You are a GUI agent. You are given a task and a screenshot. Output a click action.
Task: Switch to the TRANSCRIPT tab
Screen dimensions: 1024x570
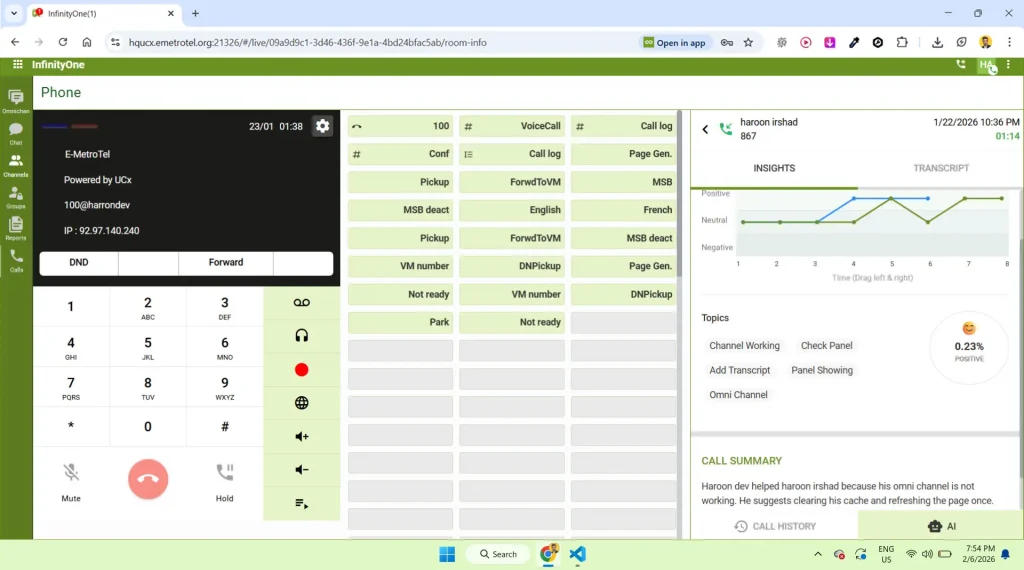(940, 168)
